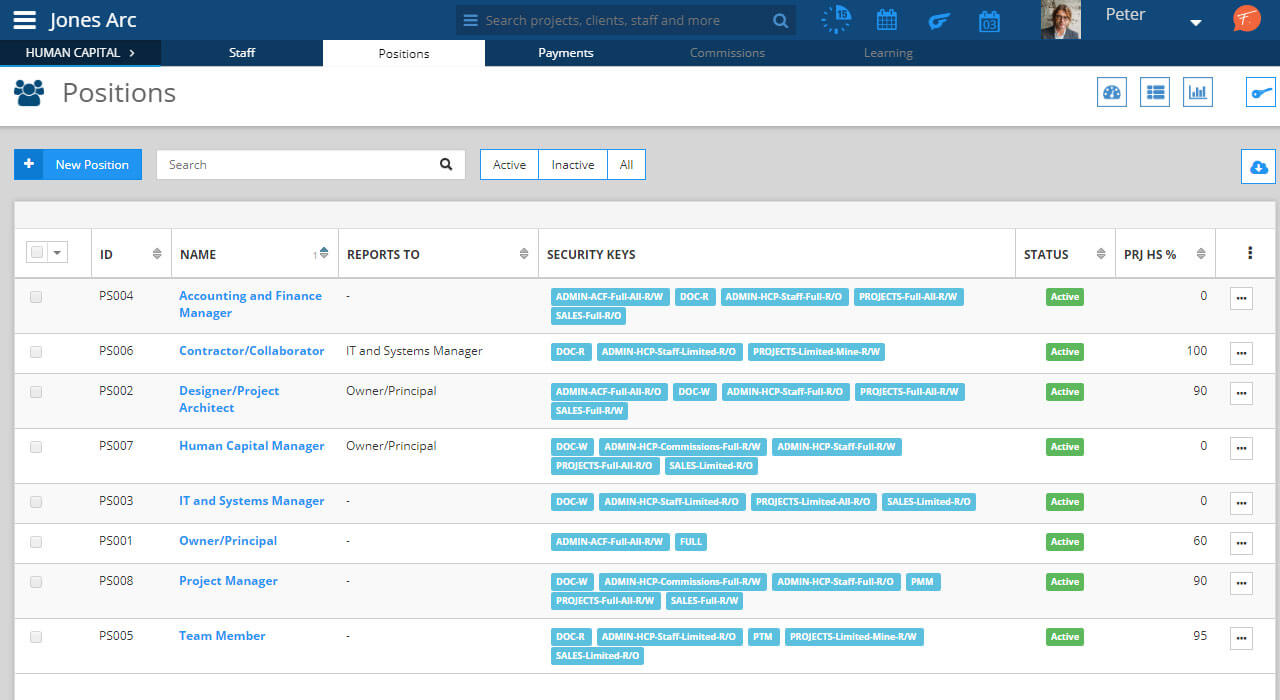This screenshot has width=1280, height=700.
Task: Switch to the list view icon
Action: point(1155,93)
